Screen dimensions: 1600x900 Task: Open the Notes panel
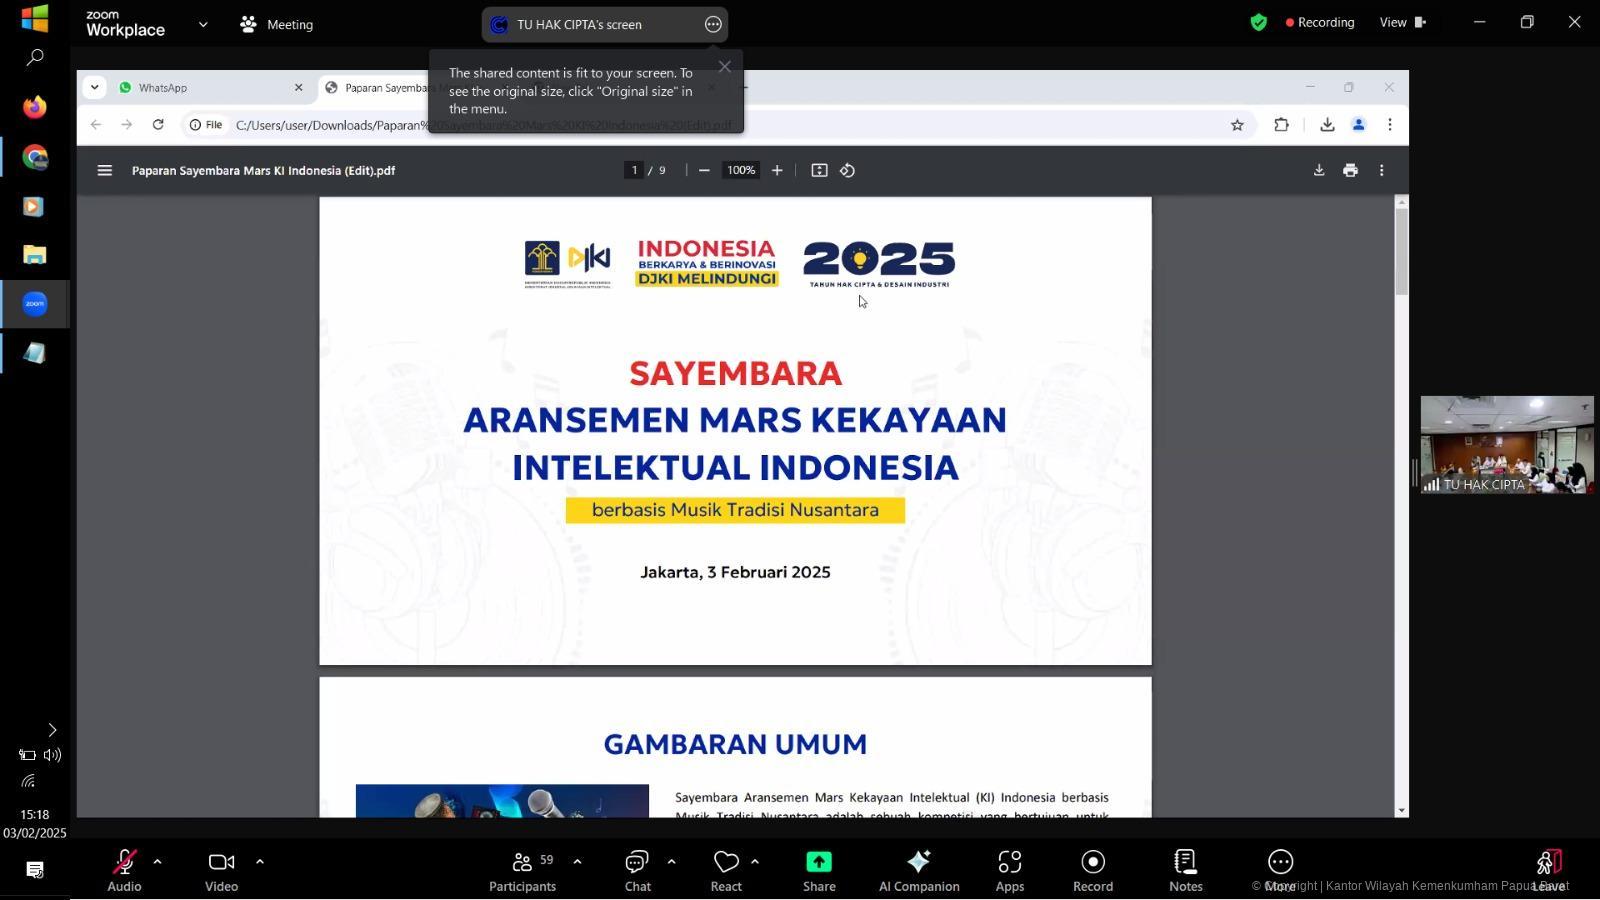(x=1185, y=870)
